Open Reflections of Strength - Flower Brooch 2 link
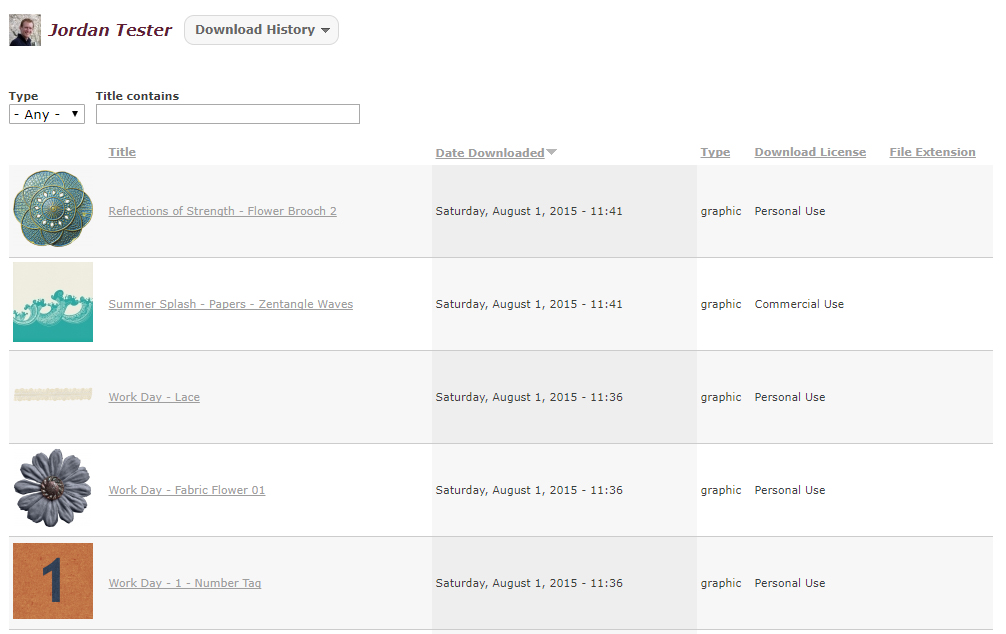Image resolution: width=1006 pixels, height=634 pixels. (223, 211)
